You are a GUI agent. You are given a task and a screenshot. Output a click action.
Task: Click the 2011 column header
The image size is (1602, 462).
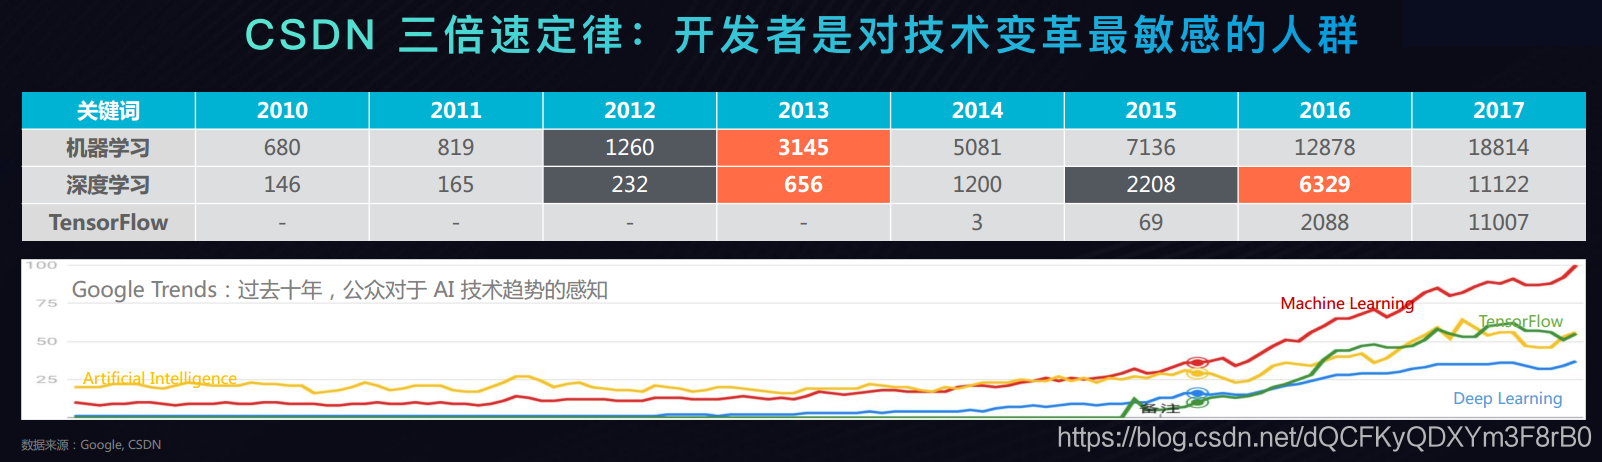(x=456, y=110)
